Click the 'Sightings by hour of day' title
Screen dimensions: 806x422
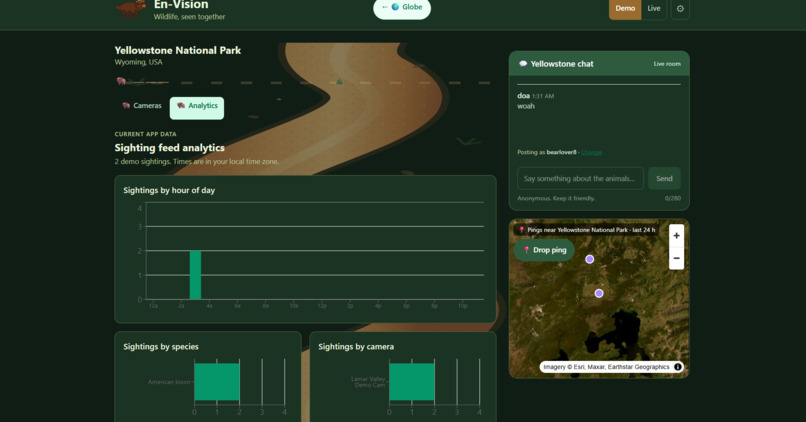(x=169, y=190)
